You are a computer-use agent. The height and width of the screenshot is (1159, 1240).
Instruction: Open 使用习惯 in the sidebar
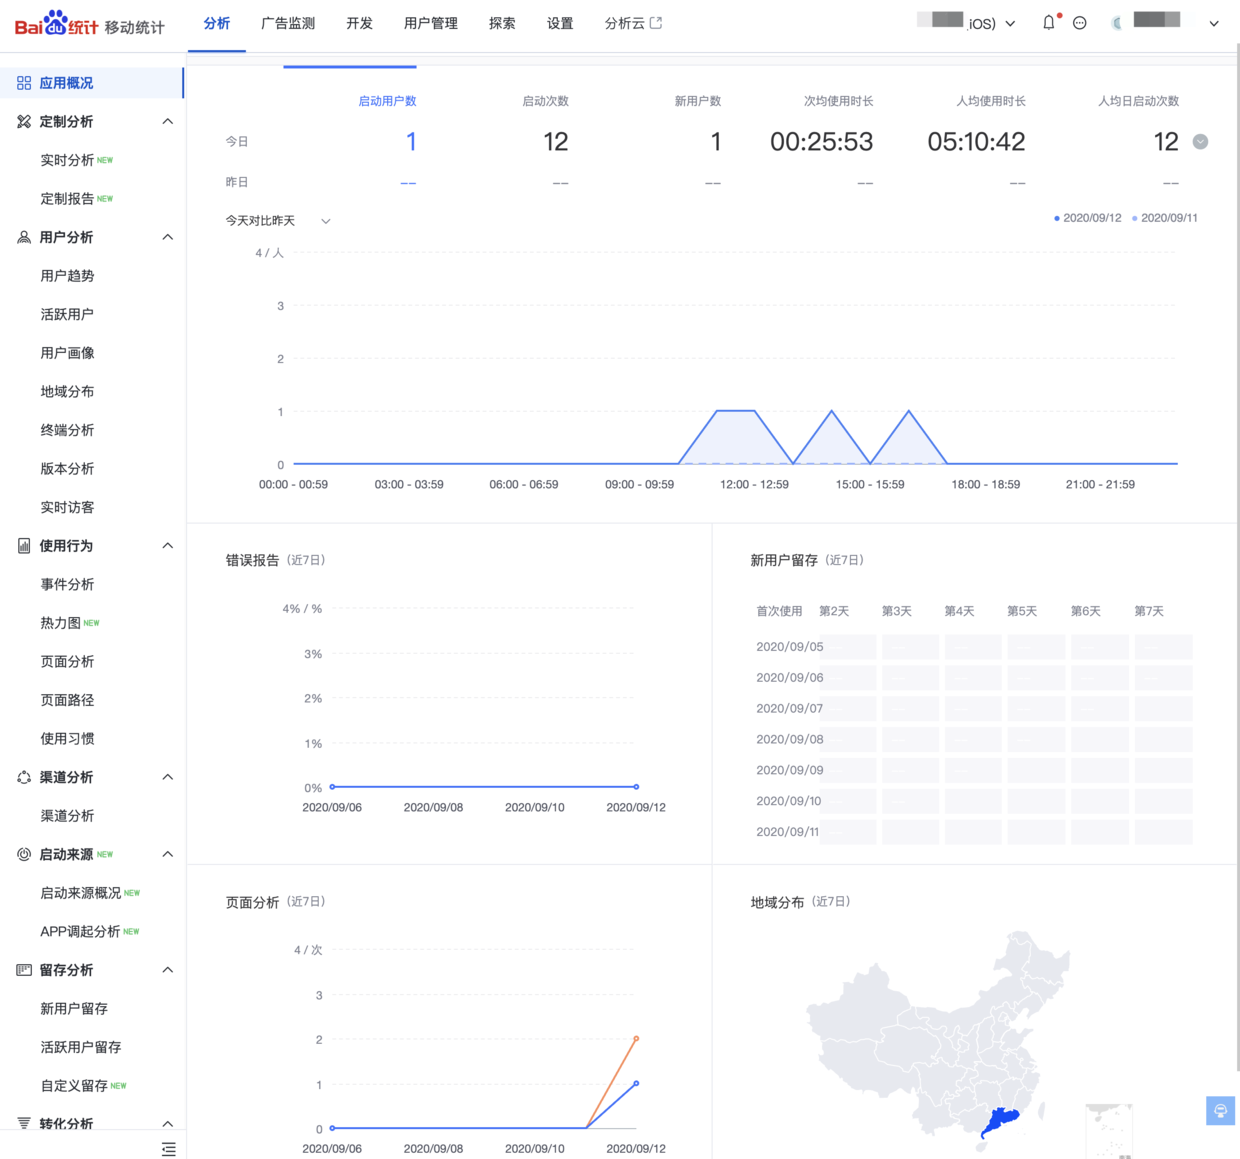(x=67, y=739)
